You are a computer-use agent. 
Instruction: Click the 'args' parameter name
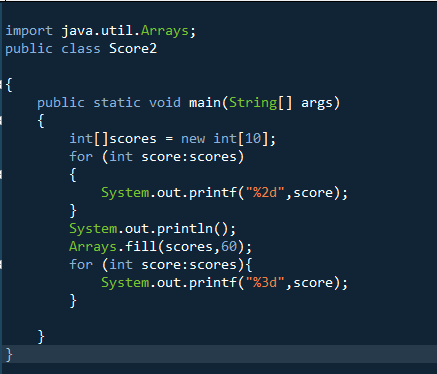click(x=317, y=104)
